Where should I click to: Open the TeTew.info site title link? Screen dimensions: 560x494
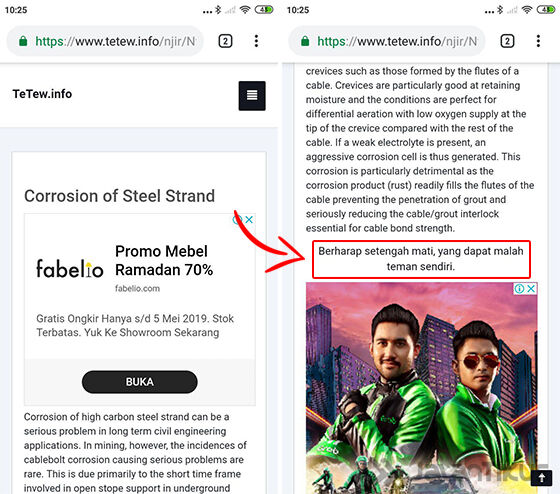click(42, 94)
